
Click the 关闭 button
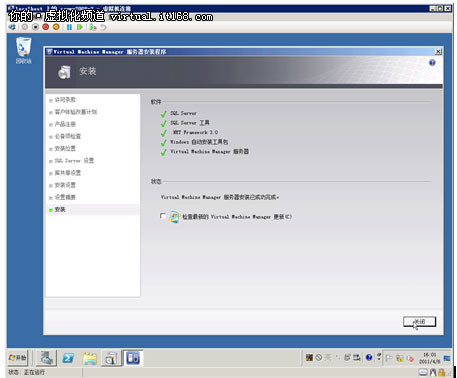tap(419, 322)
